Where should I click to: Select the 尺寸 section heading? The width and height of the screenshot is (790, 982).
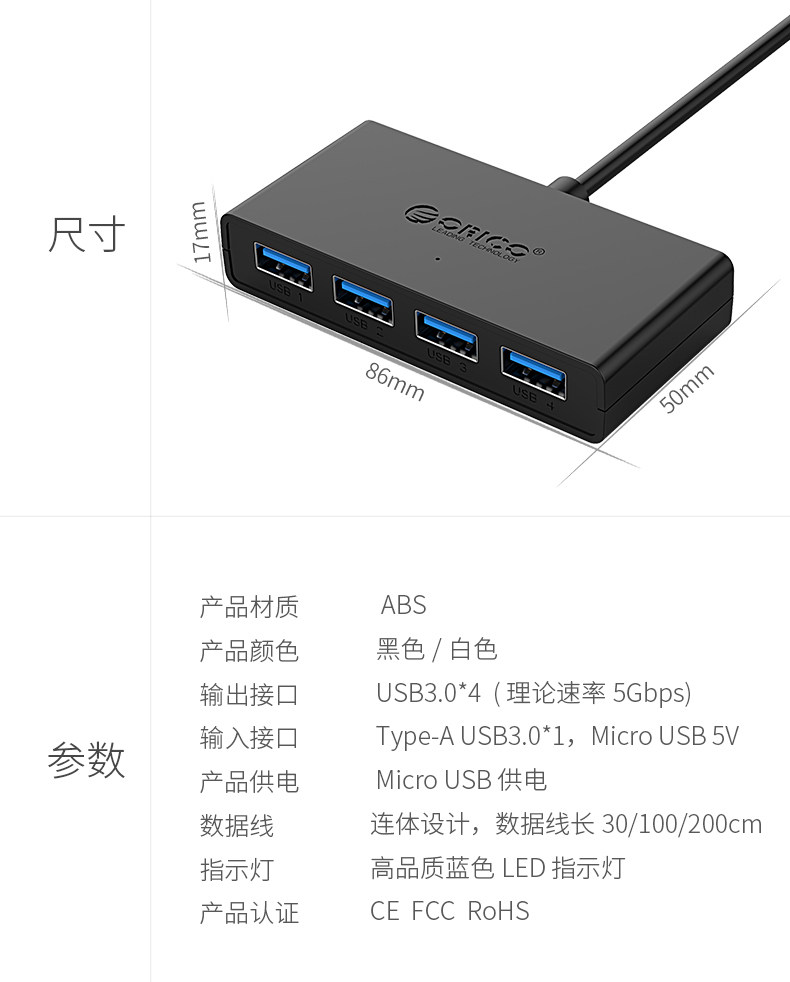(86, 235)
